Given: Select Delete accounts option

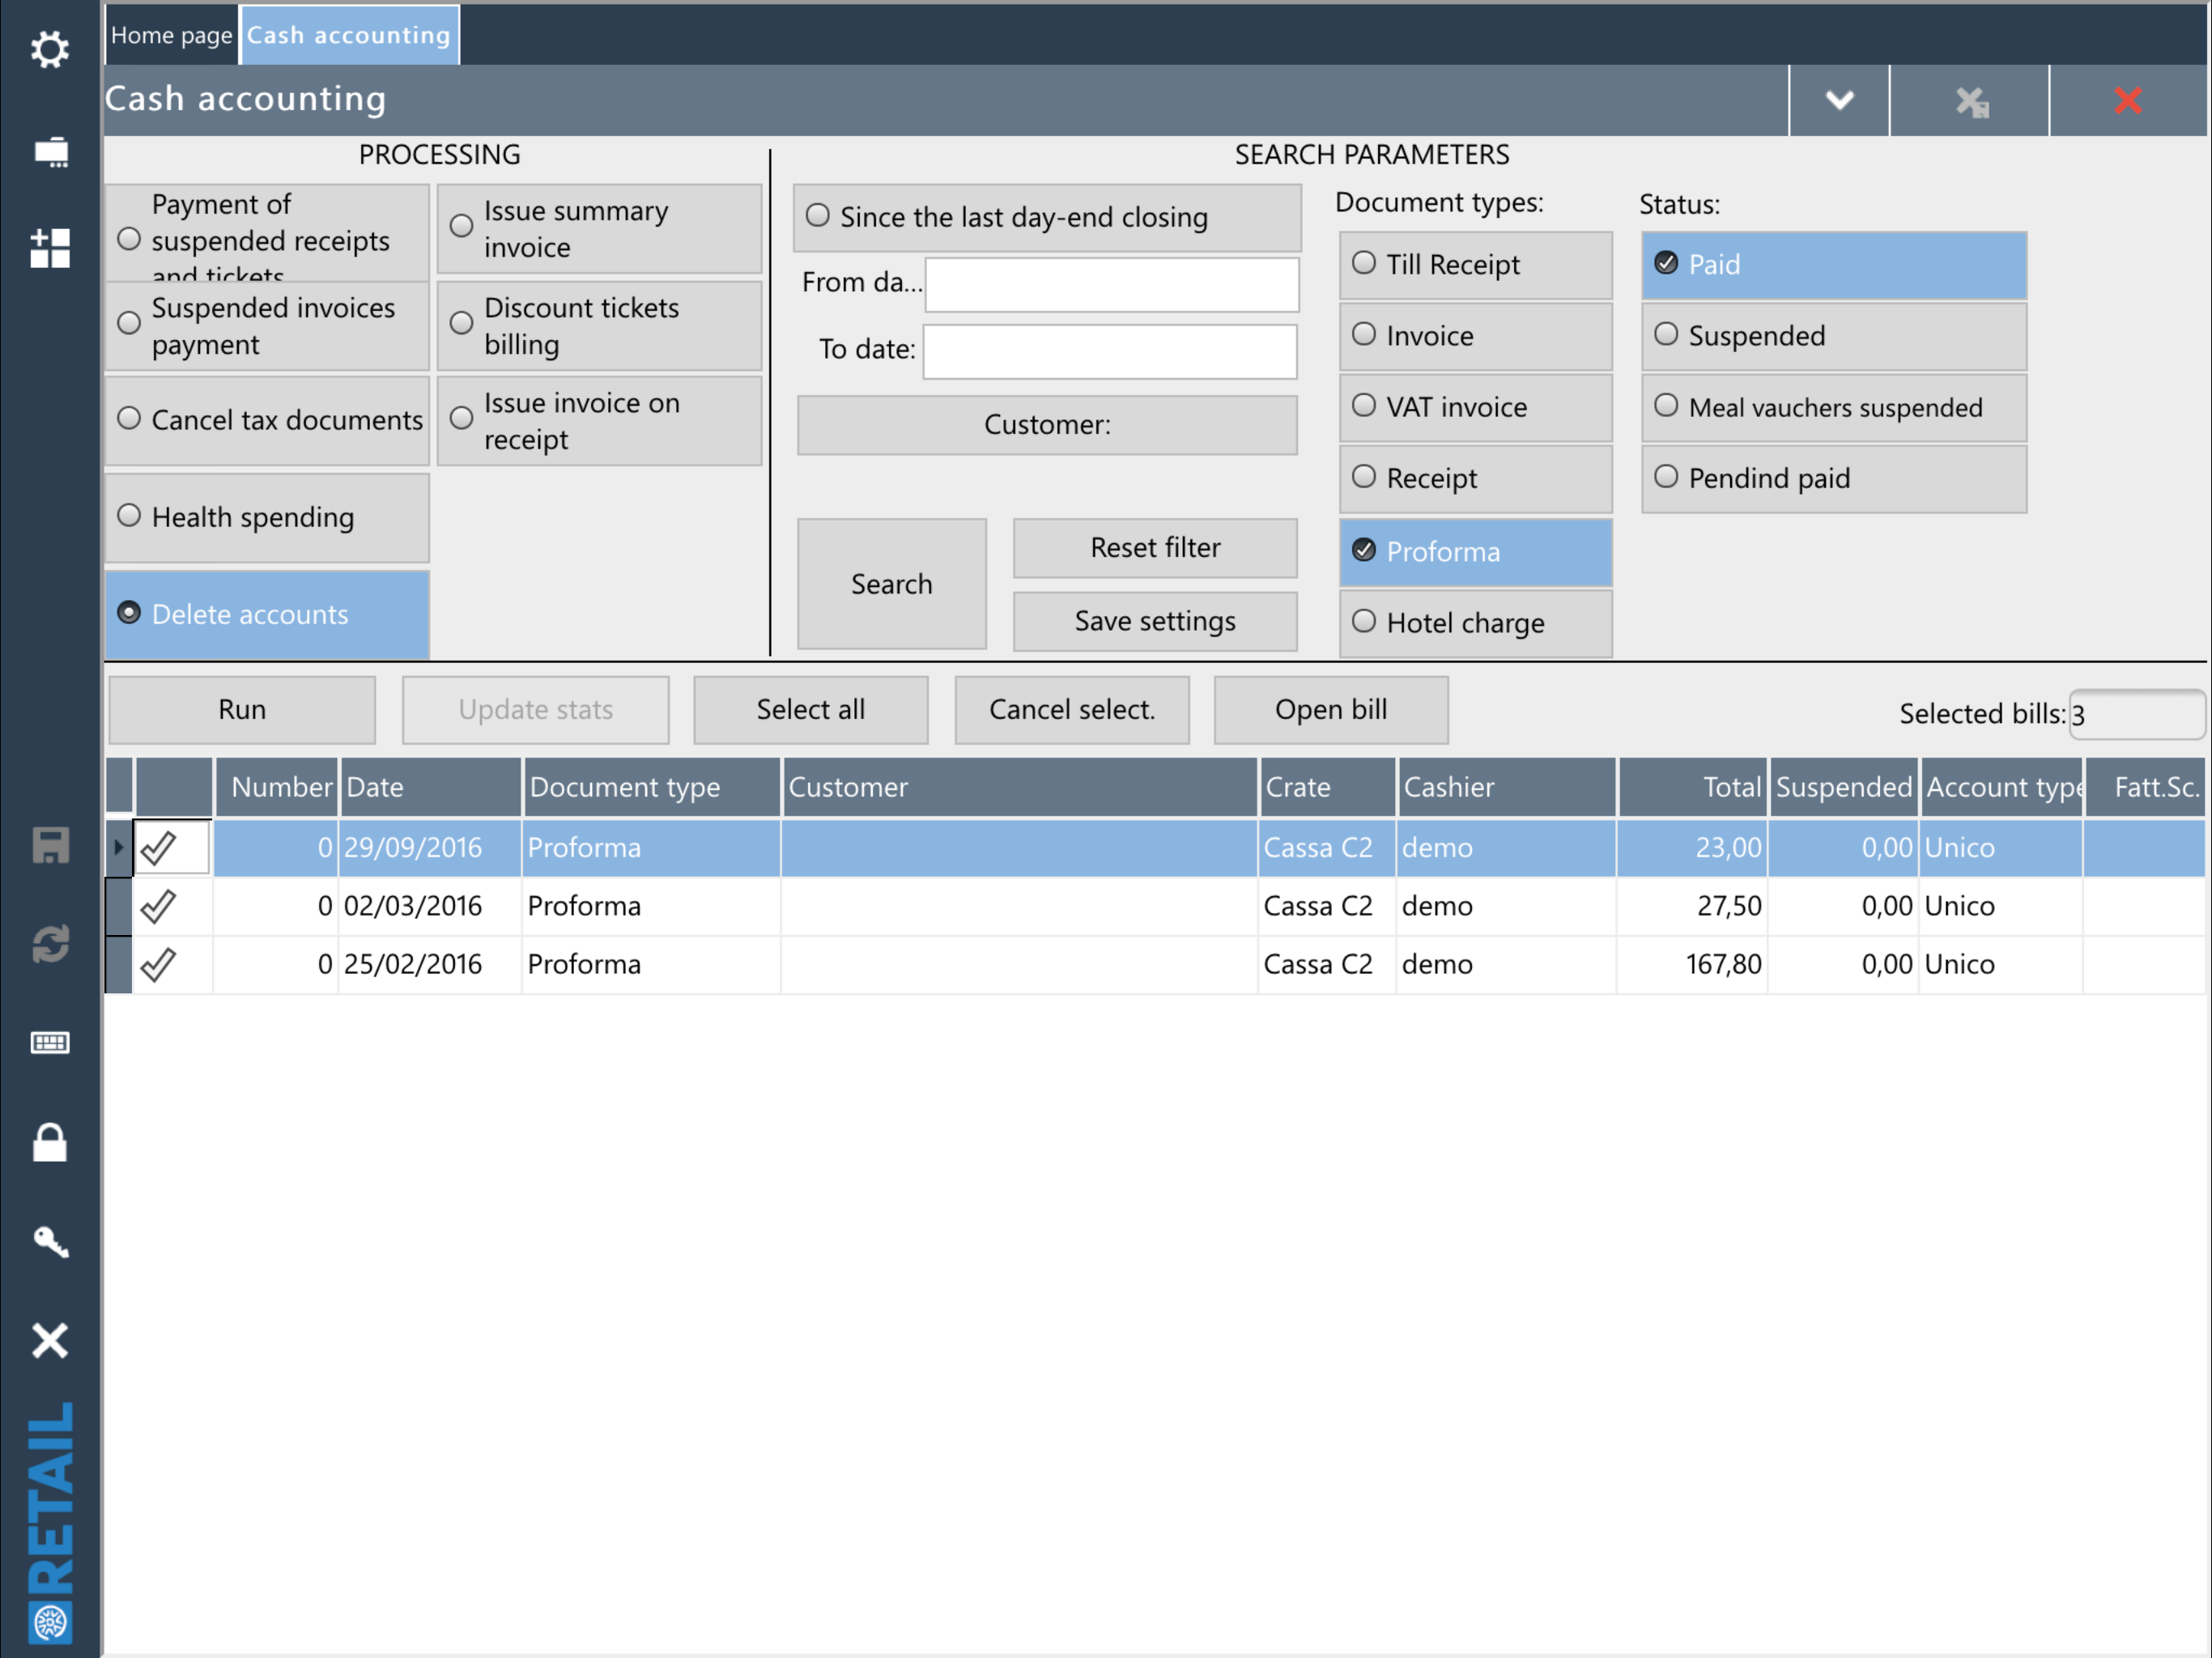Looking at the screenshot, I should 267,614.
